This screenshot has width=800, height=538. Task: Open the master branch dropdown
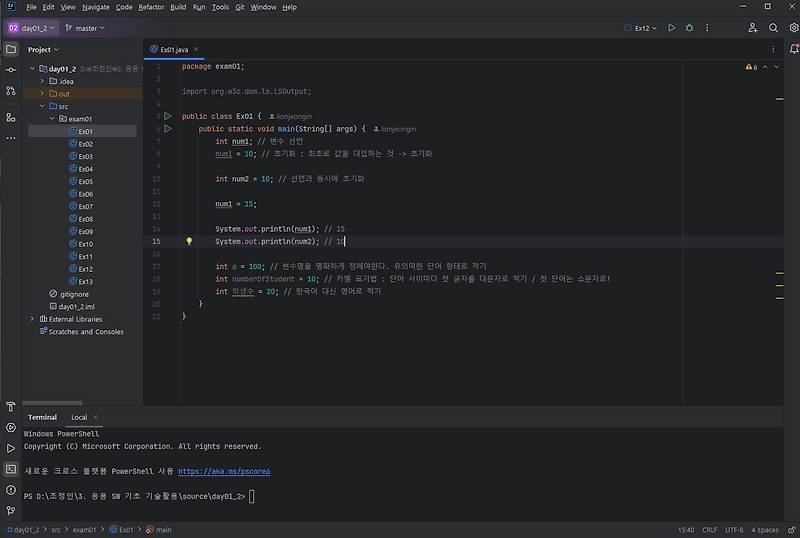pos(85,28)
